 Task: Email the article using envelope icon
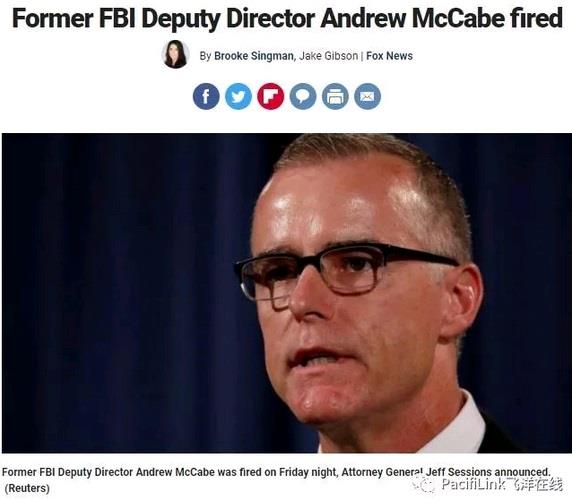tap(367, 96)
